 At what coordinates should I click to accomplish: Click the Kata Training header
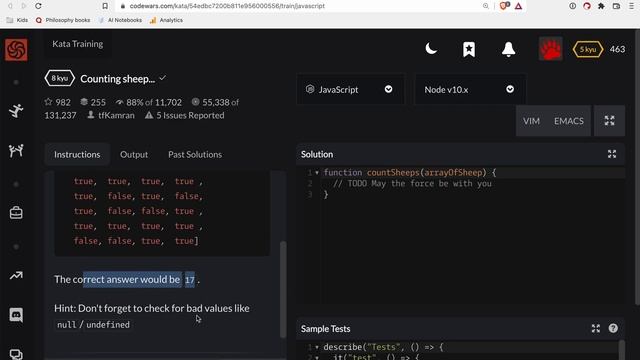[x=78, y=44]
